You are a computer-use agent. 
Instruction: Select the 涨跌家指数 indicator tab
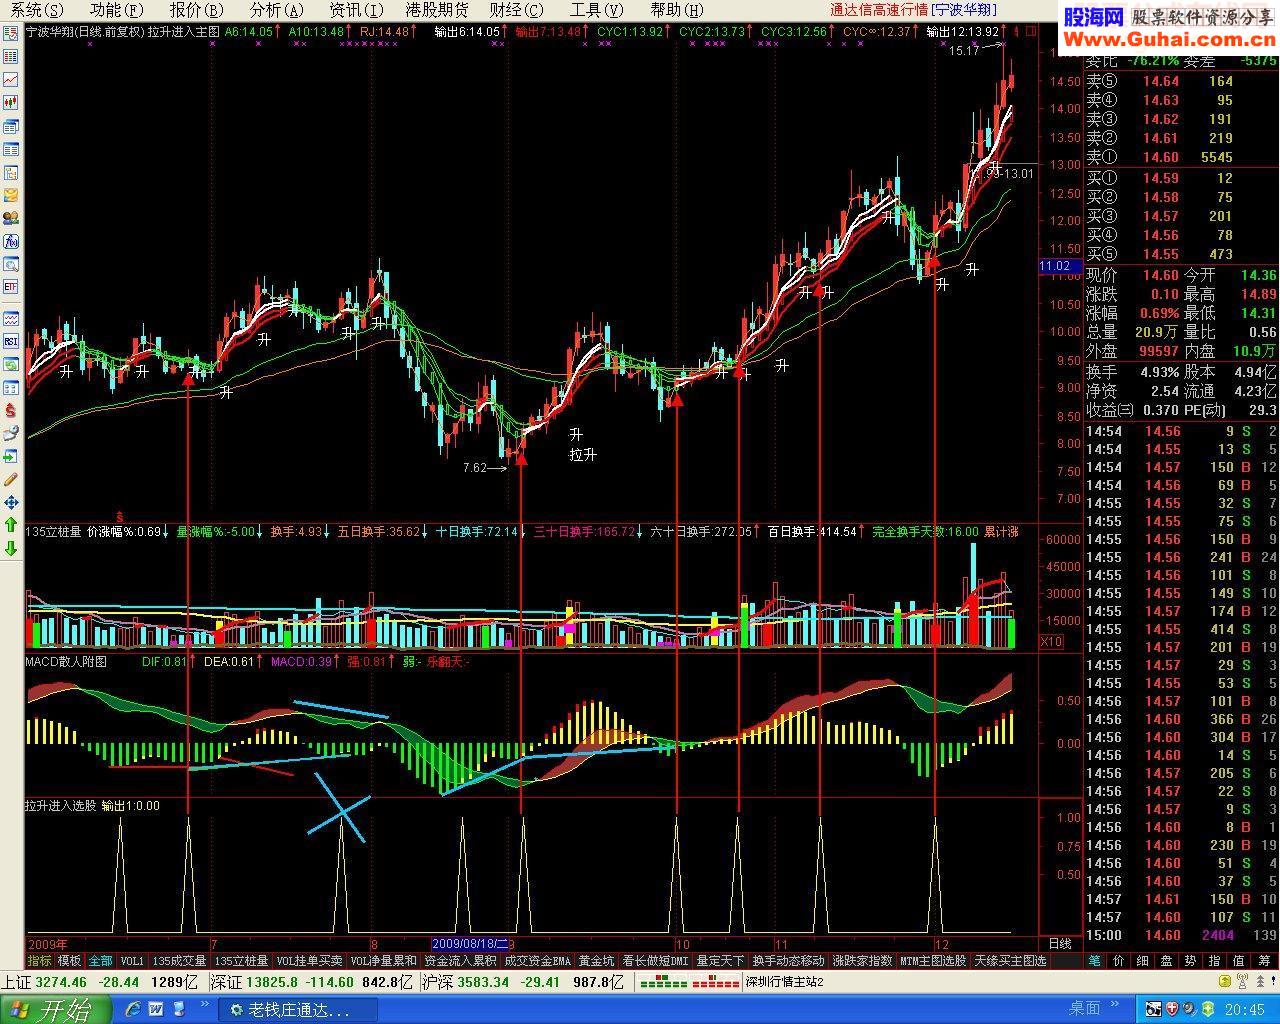pos(862,961)
